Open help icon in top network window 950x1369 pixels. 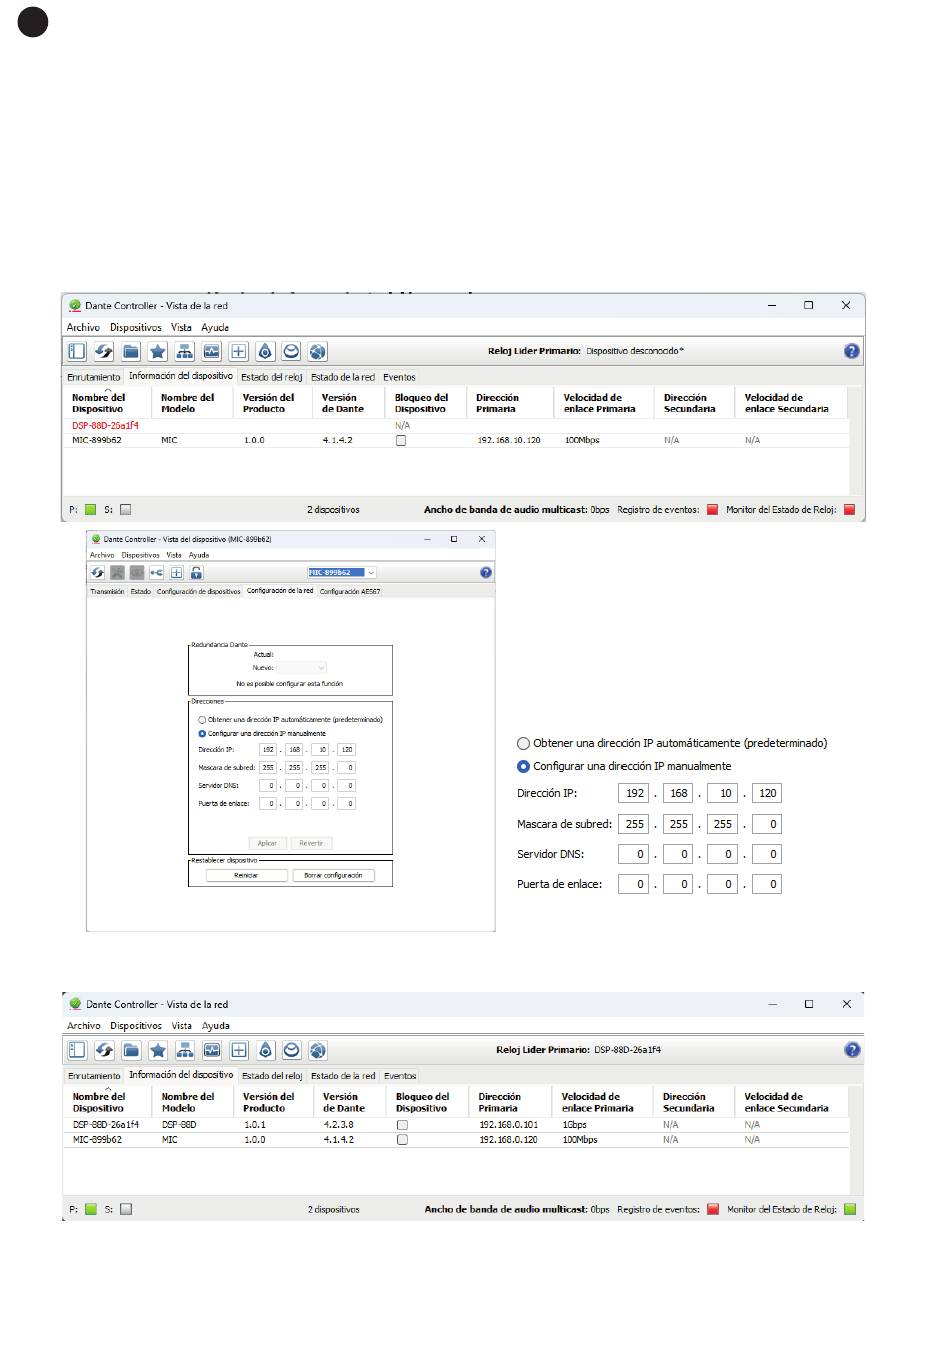click(x=852, y=351)
